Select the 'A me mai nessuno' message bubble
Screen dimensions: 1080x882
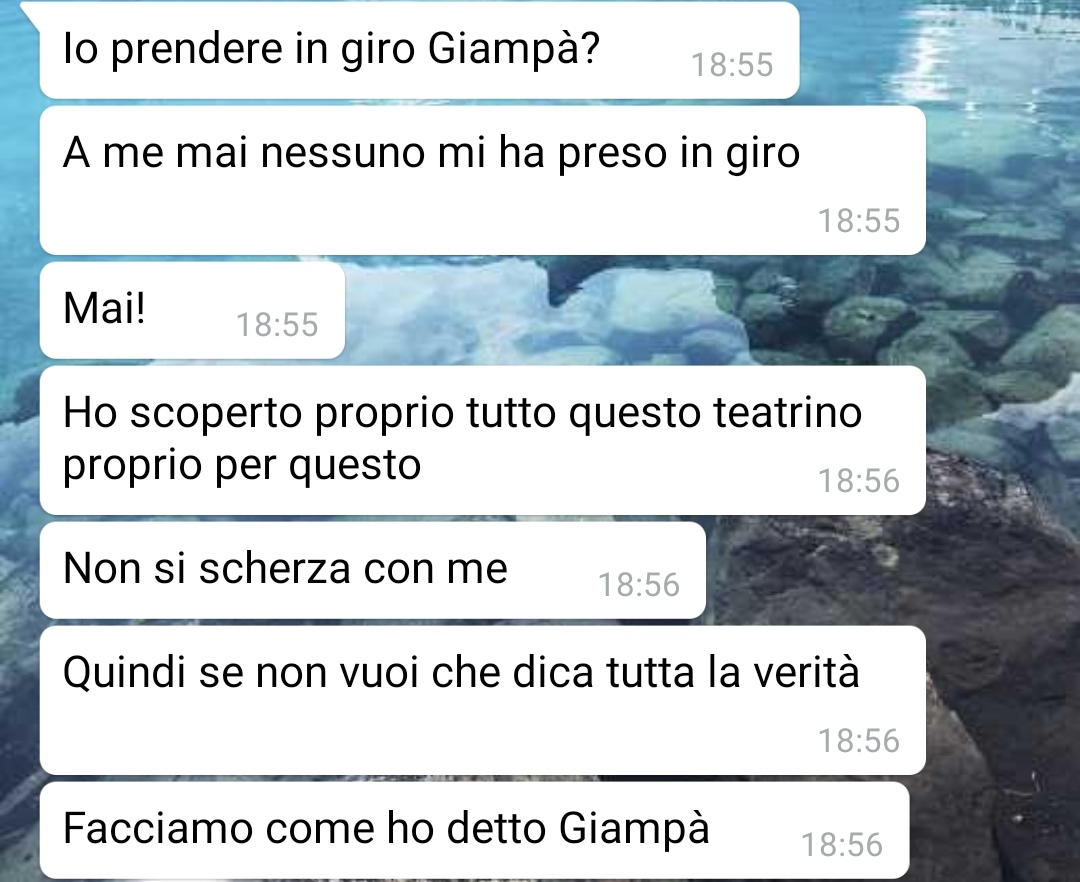482,180
